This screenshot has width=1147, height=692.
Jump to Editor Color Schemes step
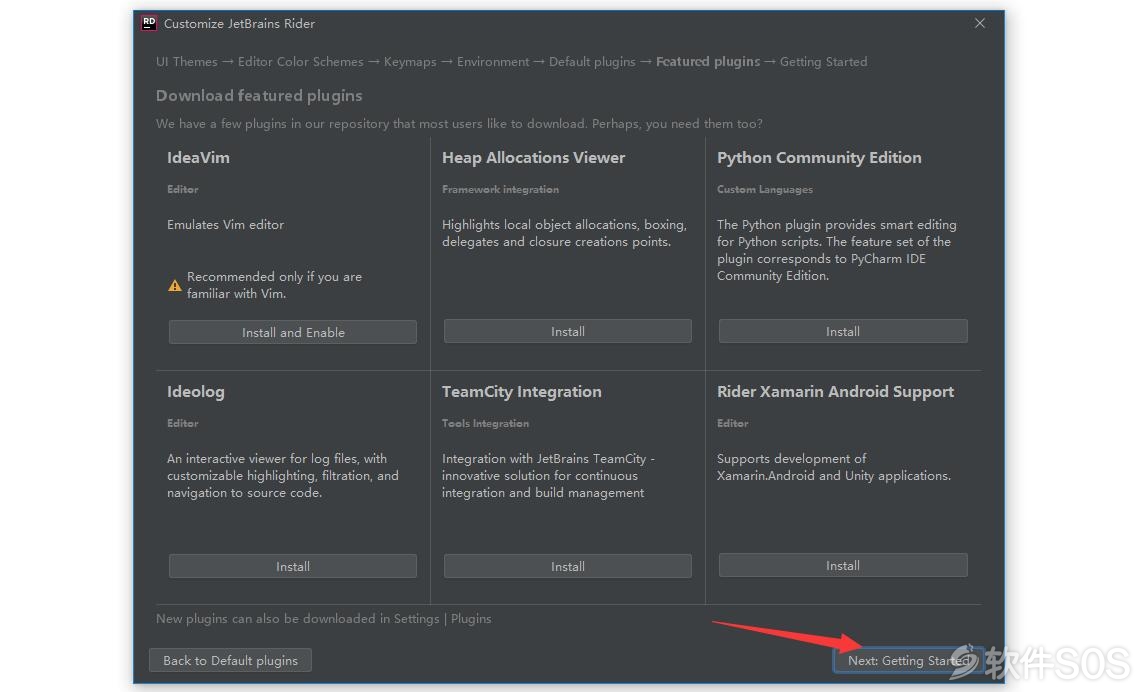pos(301,61)
